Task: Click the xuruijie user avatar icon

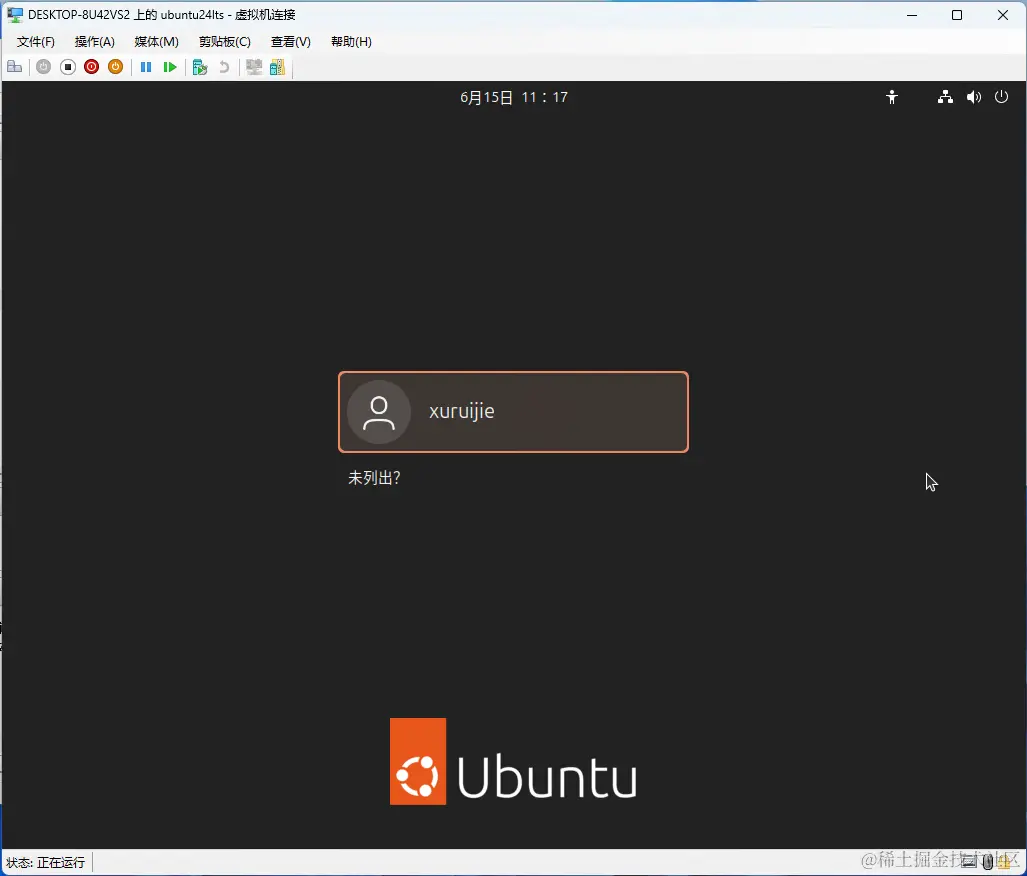Action: click(x=379, y=412)
